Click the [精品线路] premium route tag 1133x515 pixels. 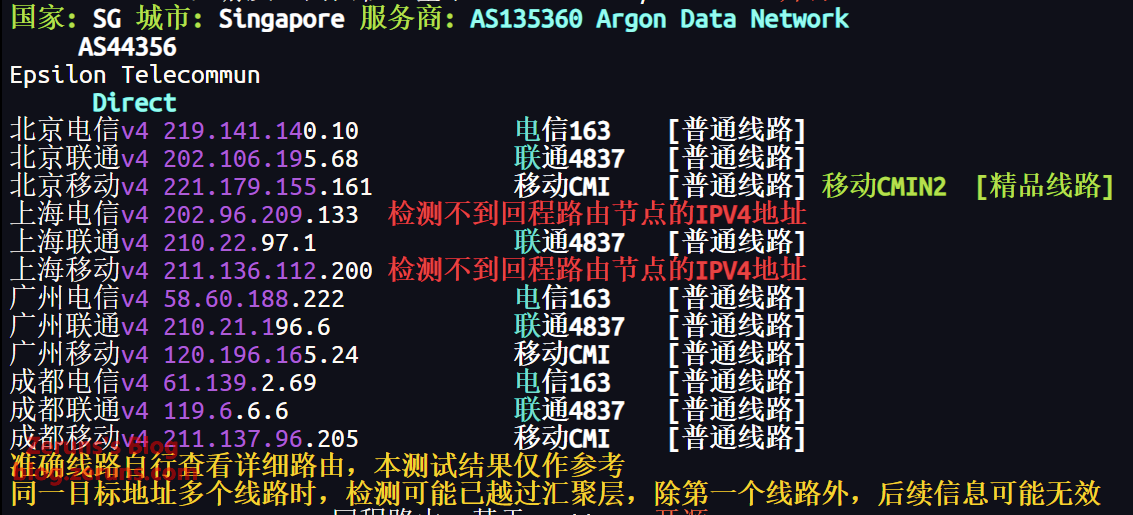click(1044, 186)
